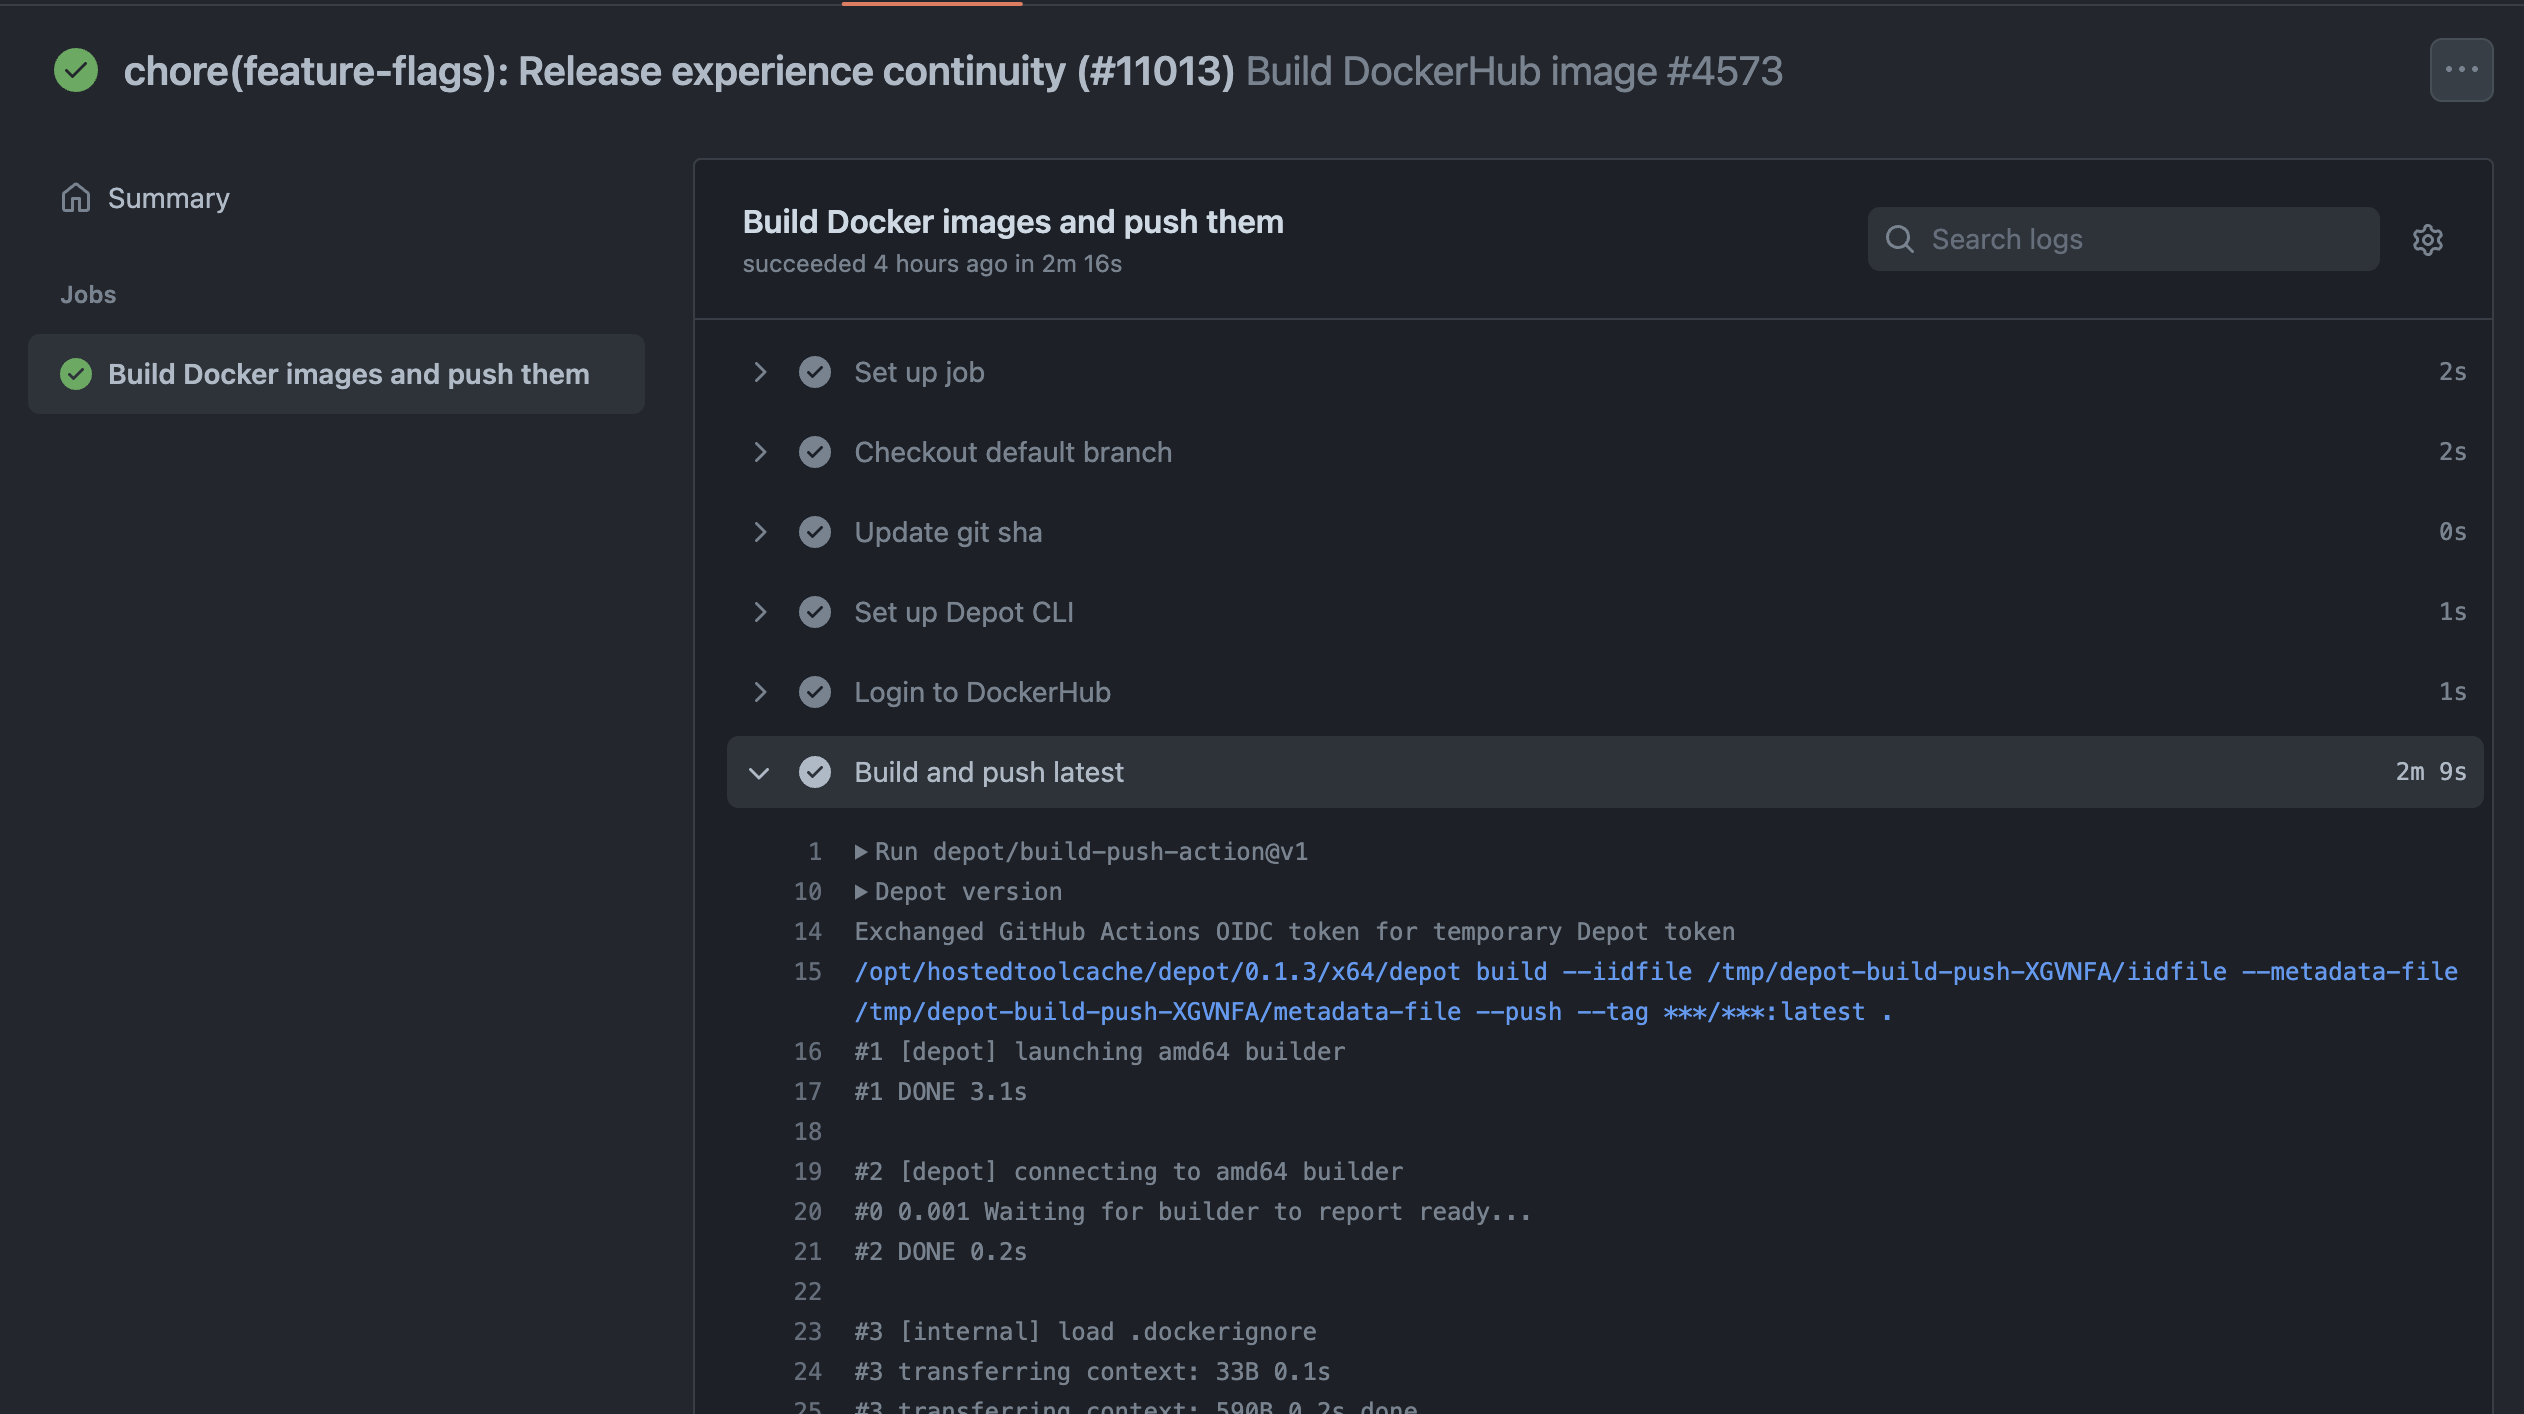Toggle the Set up Depot CLI step

[x=758, y=610]
